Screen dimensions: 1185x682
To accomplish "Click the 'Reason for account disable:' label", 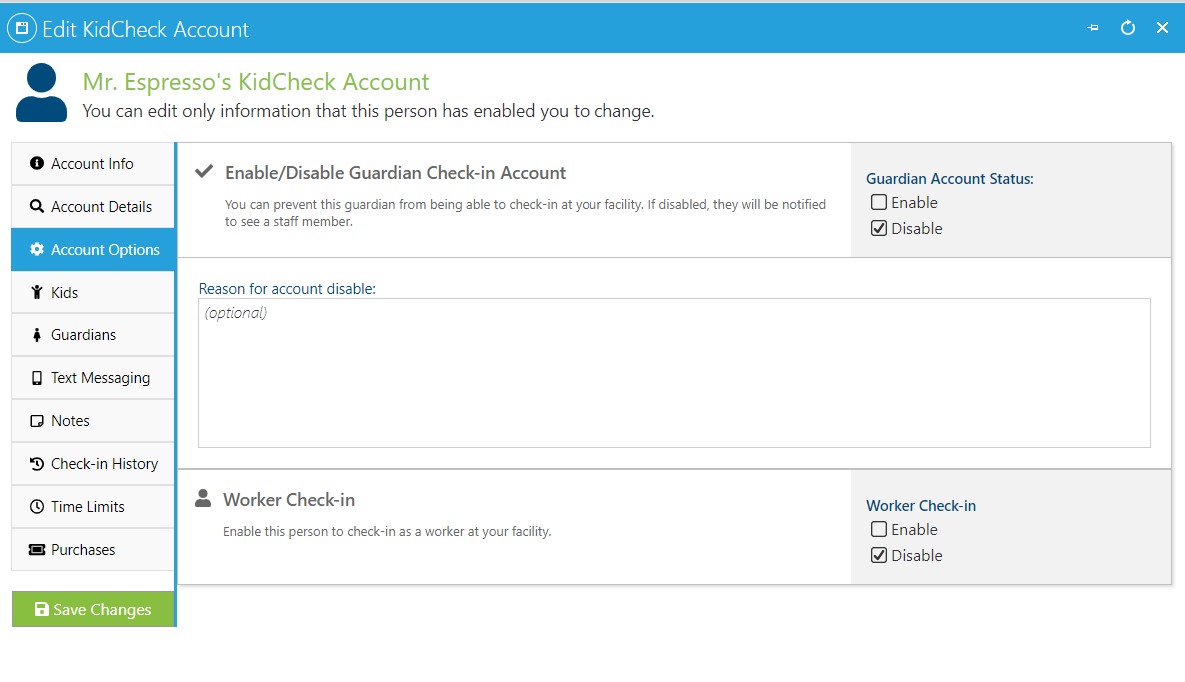I will click(287, 289).
